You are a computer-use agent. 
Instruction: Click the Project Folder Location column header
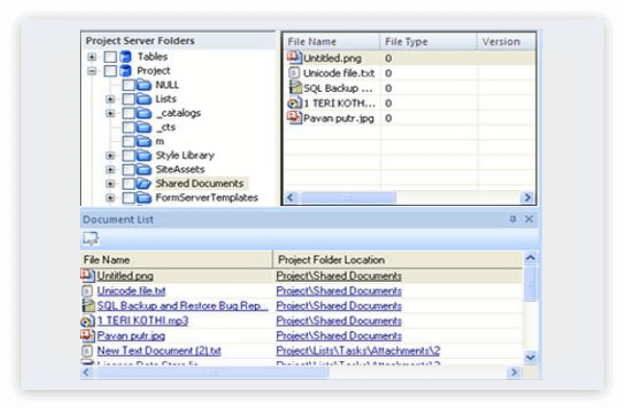339,259
